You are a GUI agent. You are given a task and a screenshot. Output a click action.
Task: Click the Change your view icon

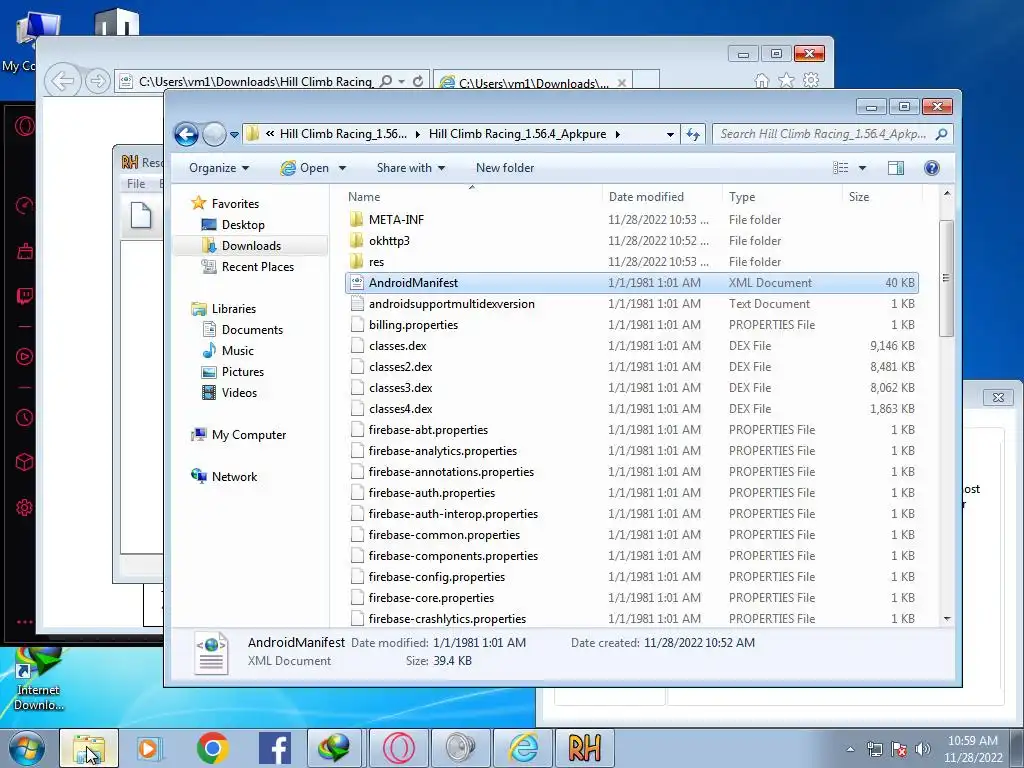point(841,168)
